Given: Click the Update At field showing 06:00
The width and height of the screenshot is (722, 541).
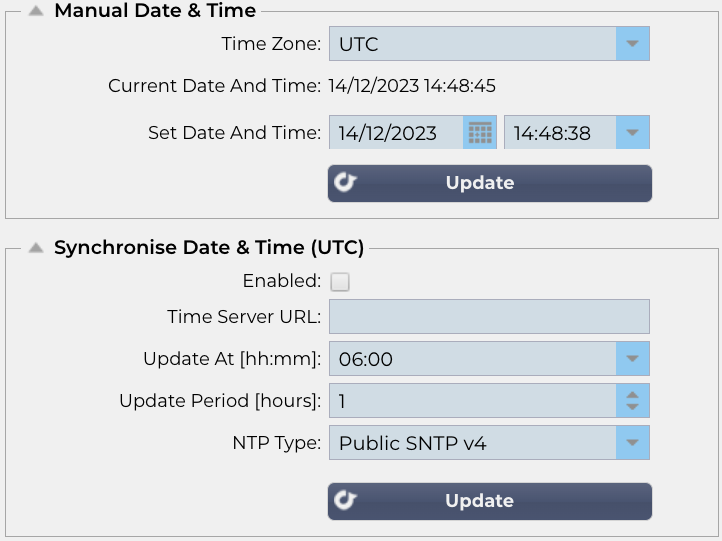Looking at the screenshot, I should point(472,359).
